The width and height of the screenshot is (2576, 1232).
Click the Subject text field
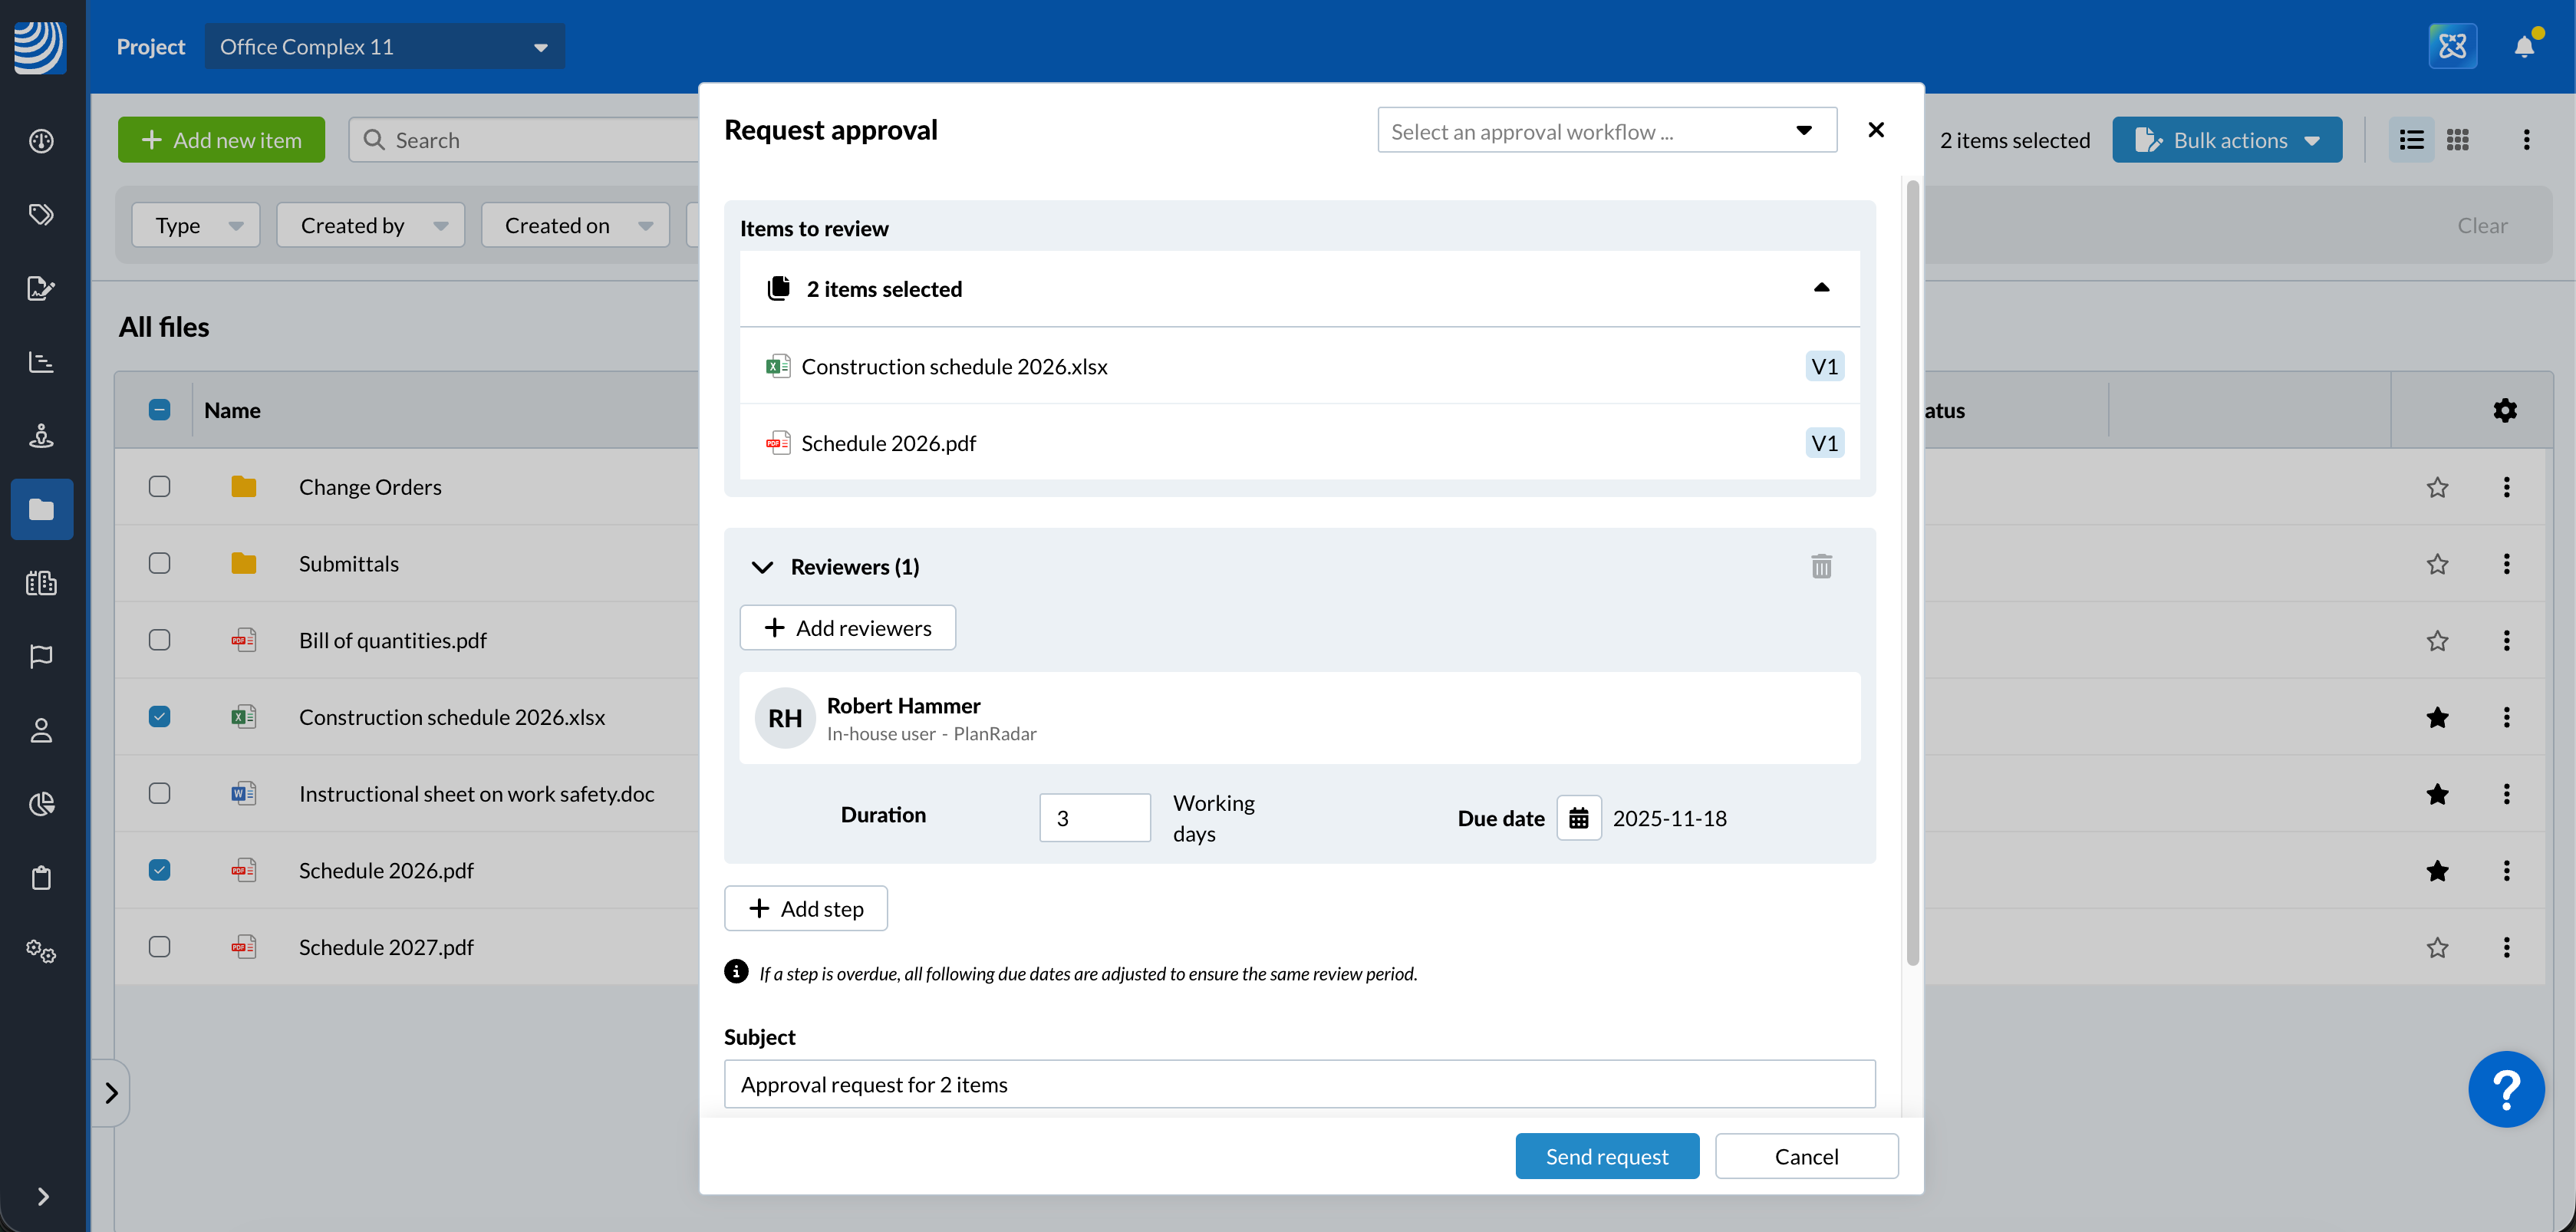click(1298, 1084)
